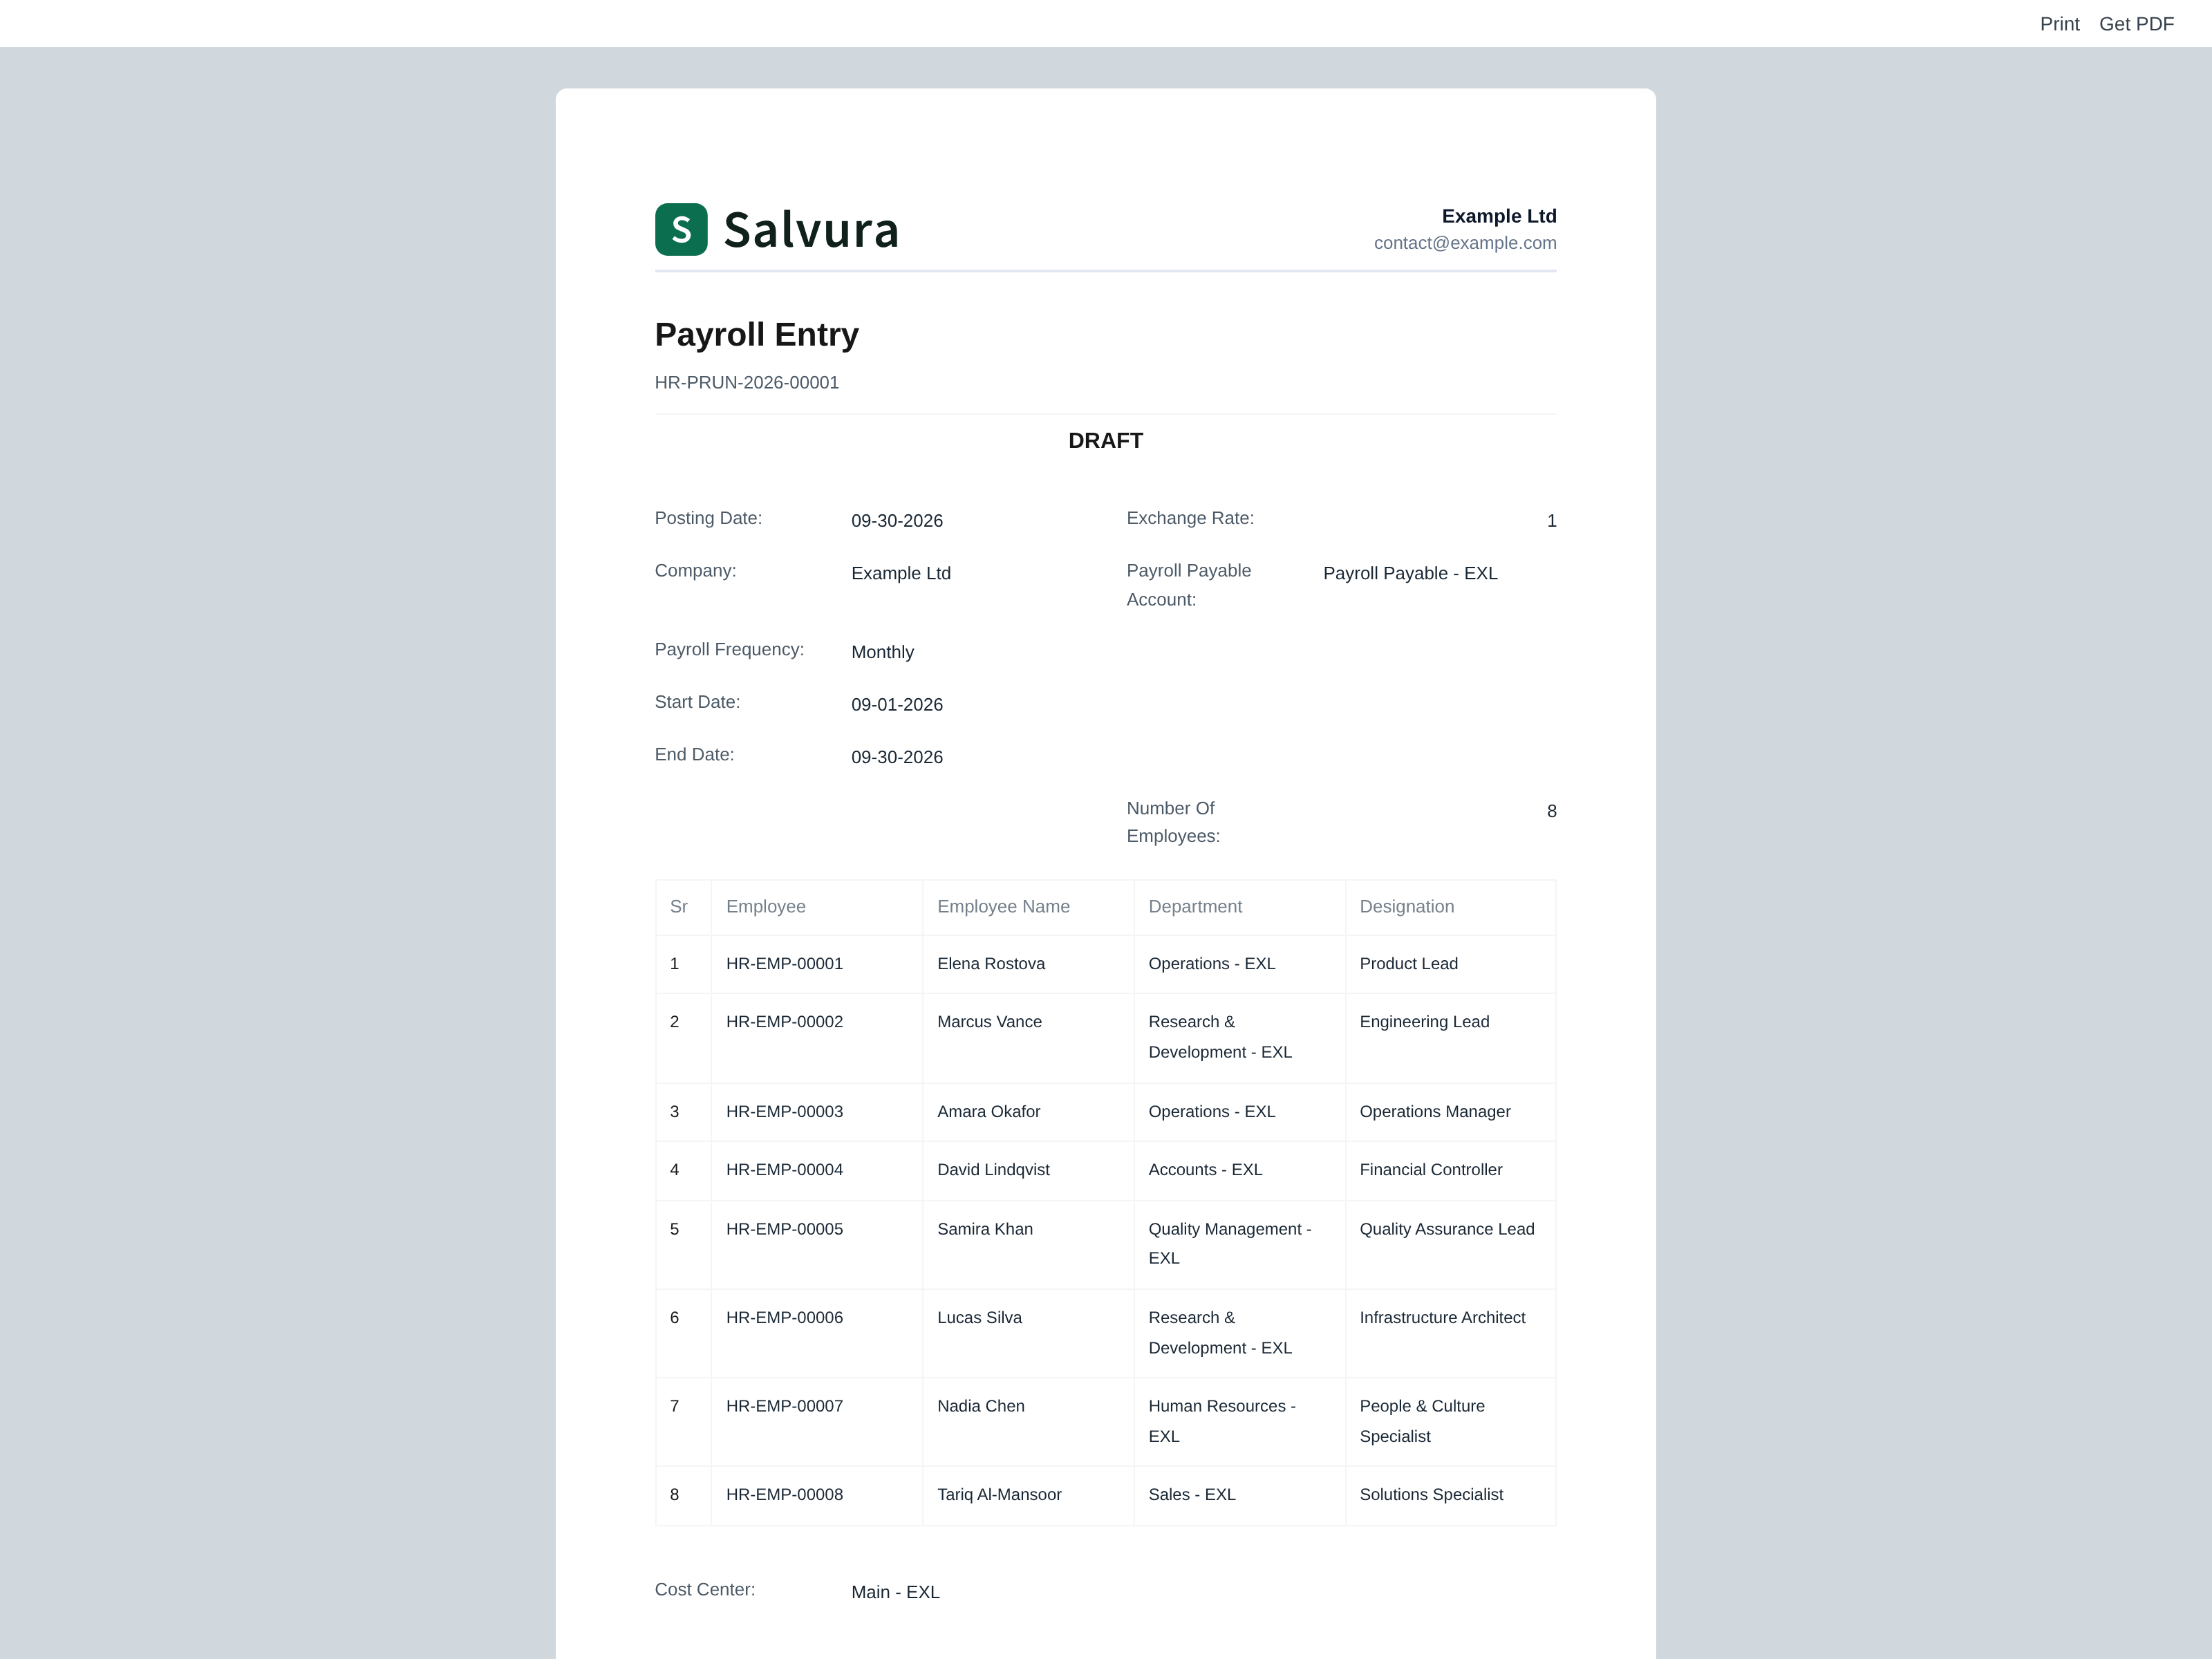Viewport: 2212px width, 1659px height.
Task: Select the contact@example.com email text
Action: [x=1465, y=243]
